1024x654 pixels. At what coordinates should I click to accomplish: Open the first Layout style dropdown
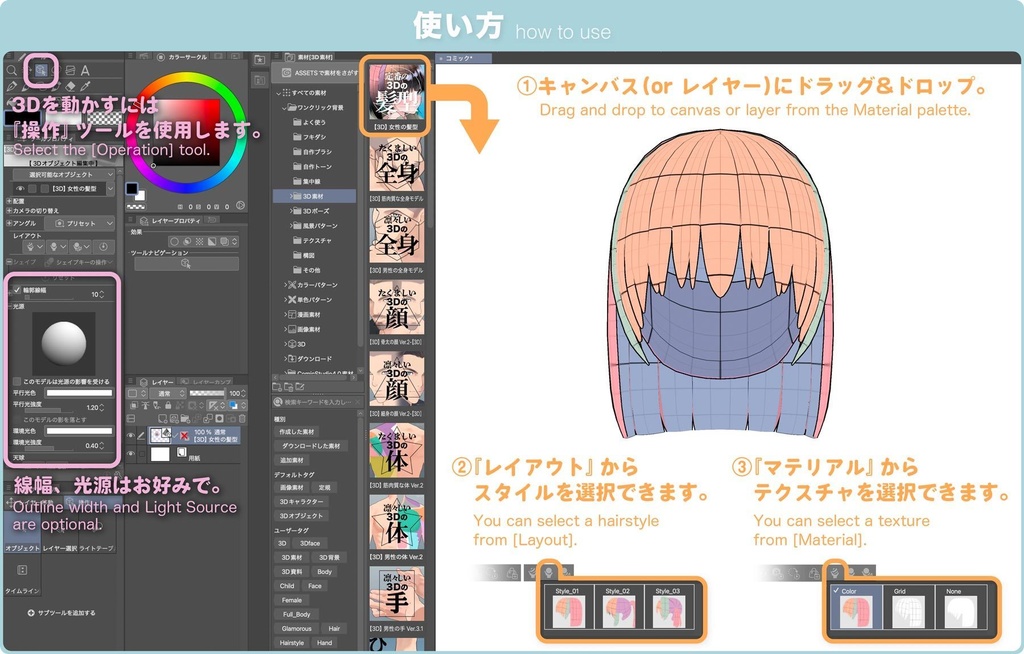click(33, 247)
